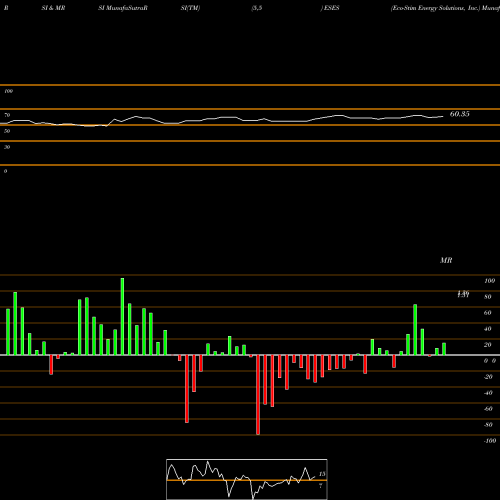The image size is (500, 500).
Task: Click the -100 label on MR right axis
Action: tap(490, 441)
